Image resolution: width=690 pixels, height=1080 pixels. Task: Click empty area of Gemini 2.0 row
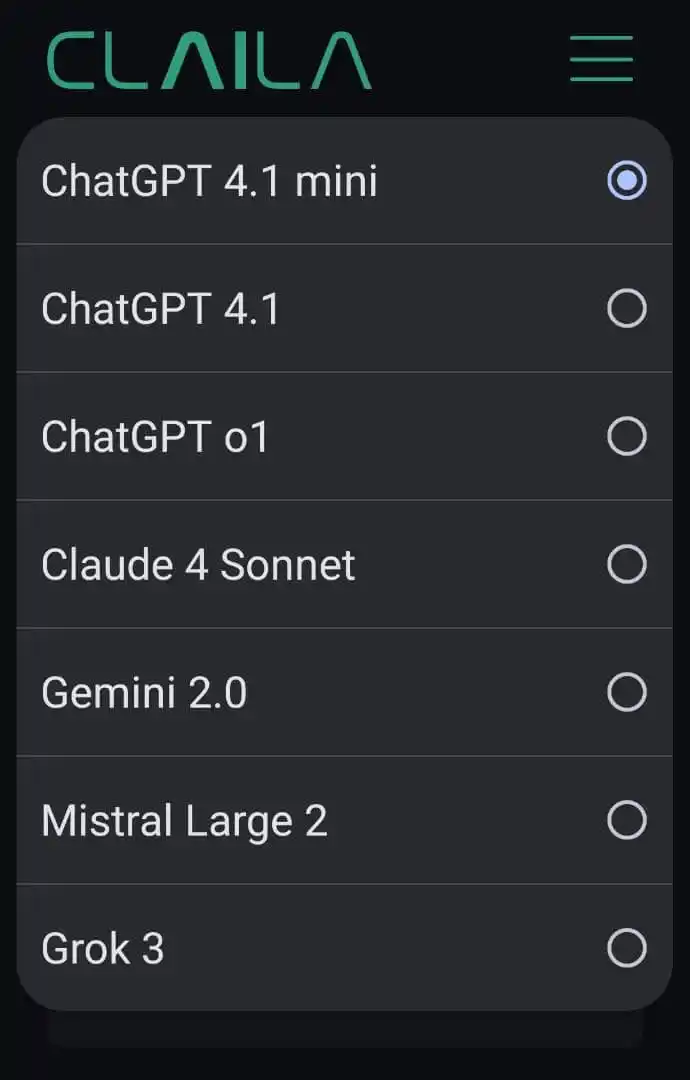click(427, 692)
